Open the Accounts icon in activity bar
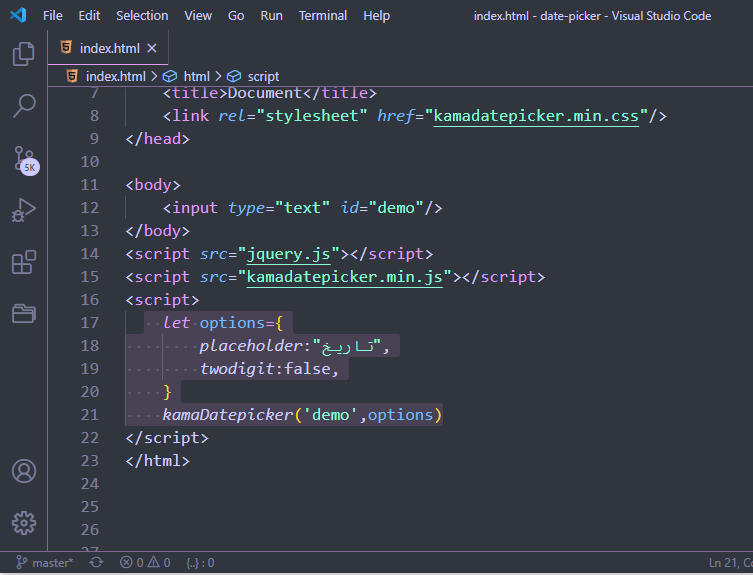This screenshot has width=753, height=575. pos(24,471)
